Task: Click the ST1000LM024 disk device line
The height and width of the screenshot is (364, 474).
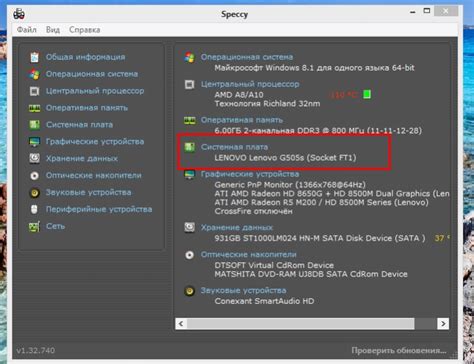Action: tap(320, 238)
